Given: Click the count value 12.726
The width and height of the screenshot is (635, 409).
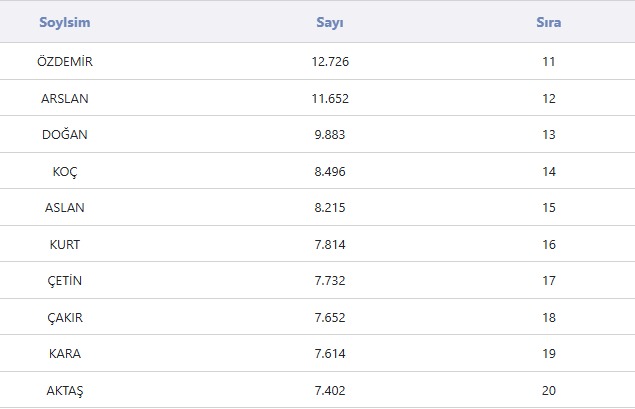Looking at the screenshot, I should pyautogui.click(x=330, y=62).
